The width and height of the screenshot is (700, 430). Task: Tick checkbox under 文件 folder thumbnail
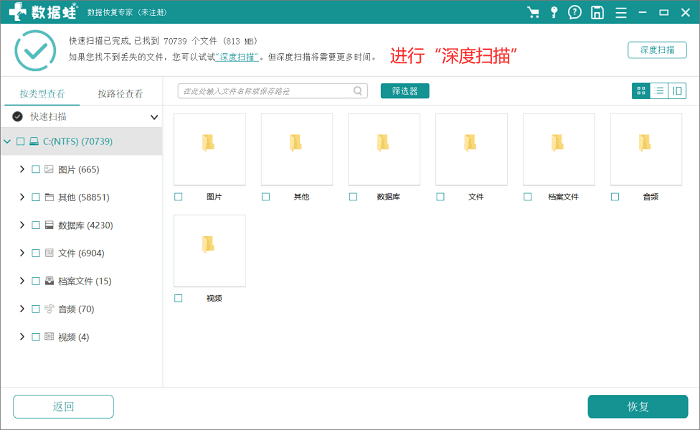[x=440, y=196]
